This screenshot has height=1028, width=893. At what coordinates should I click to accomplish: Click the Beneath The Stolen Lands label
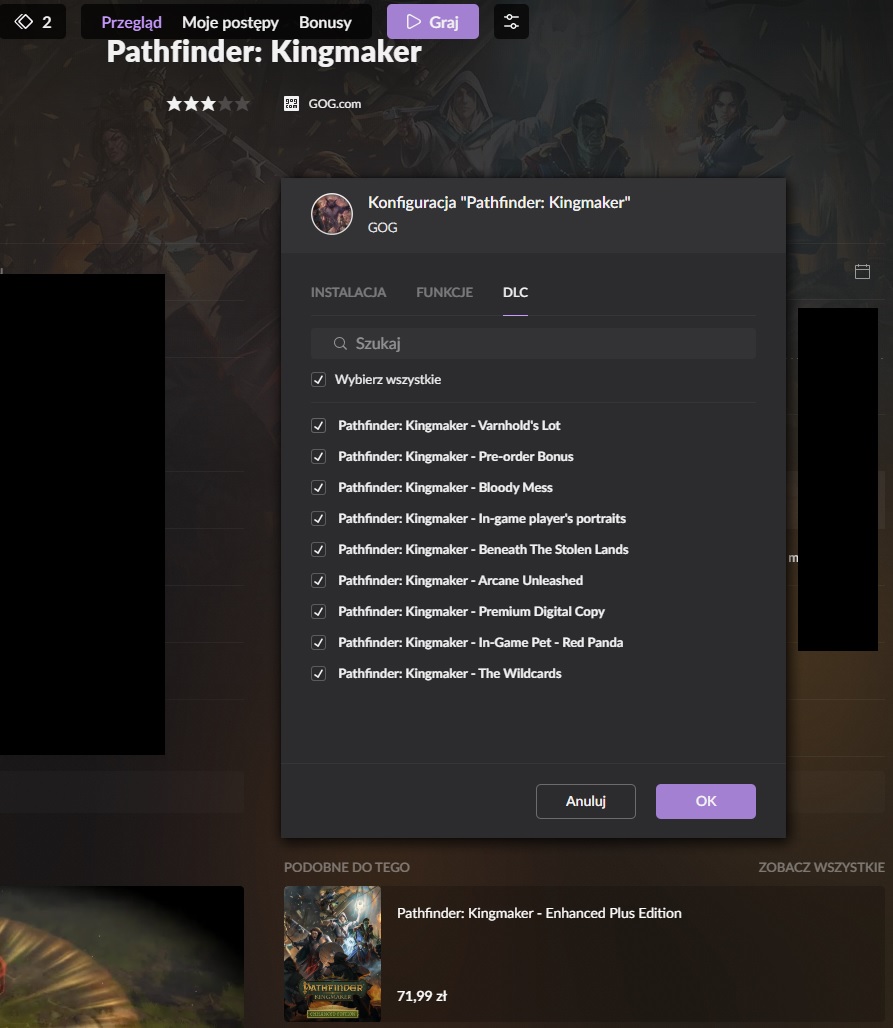click(483, 549)
